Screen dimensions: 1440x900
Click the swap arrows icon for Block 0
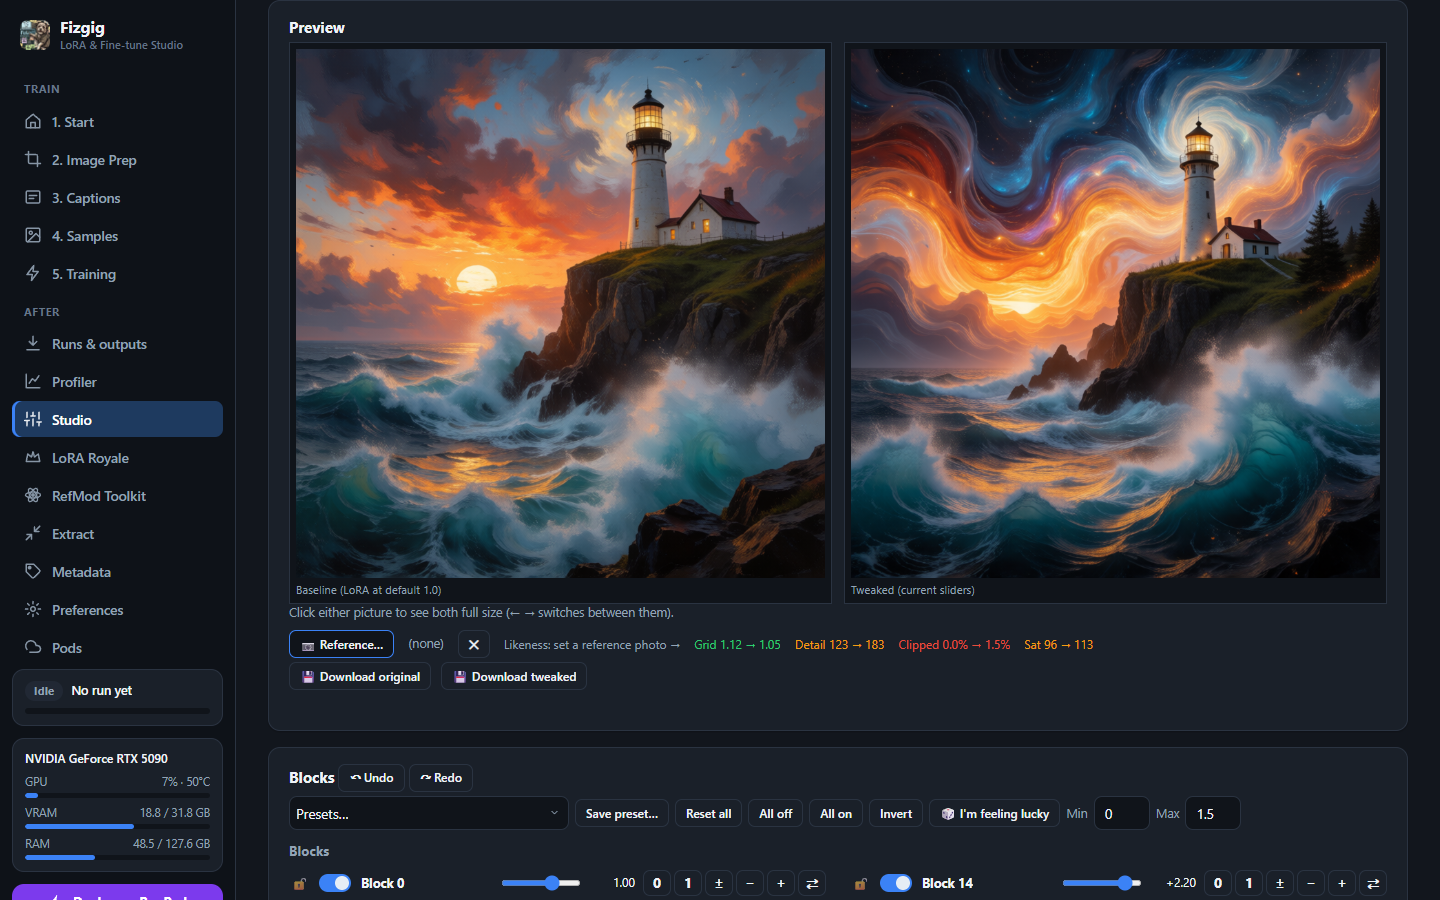point(812,883)
